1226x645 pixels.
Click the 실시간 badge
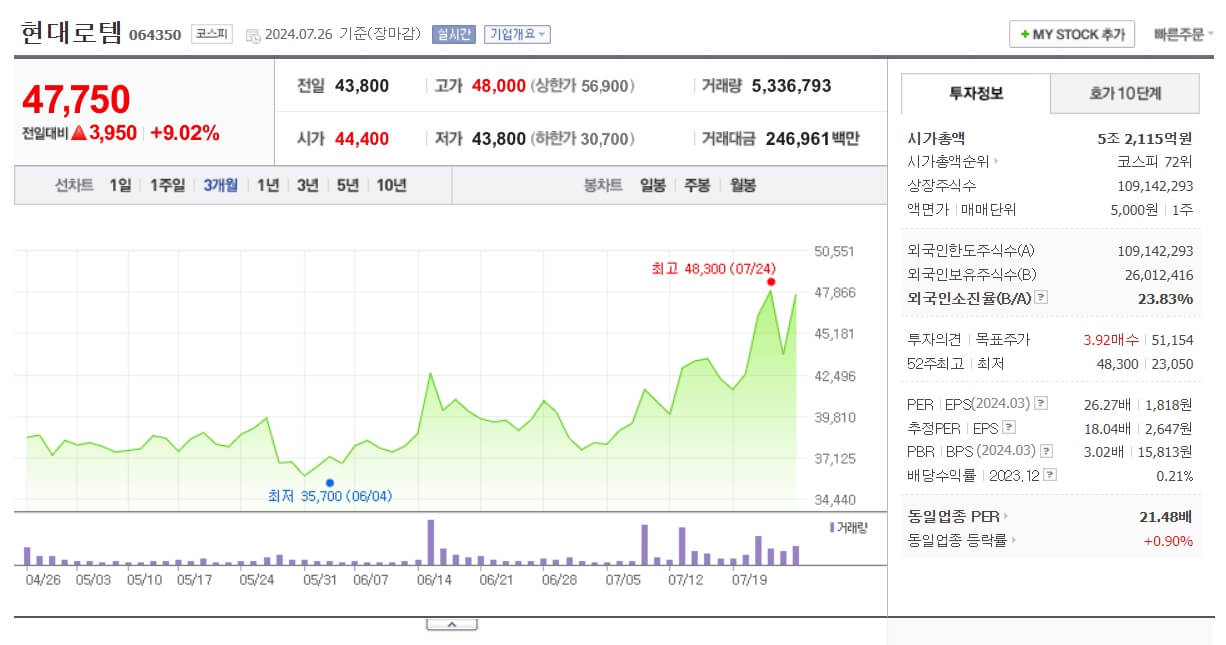(x=454, y=34)
